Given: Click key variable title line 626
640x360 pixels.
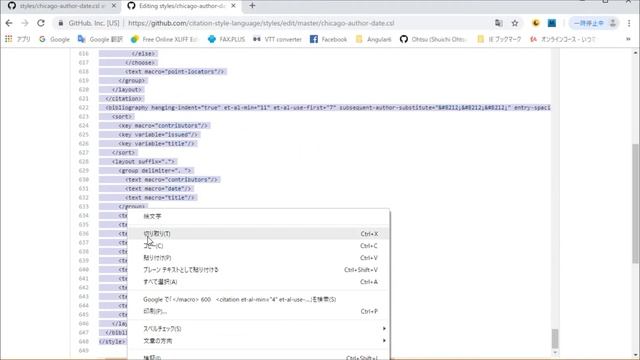Looking at the screenshot, I should point(157,144).
